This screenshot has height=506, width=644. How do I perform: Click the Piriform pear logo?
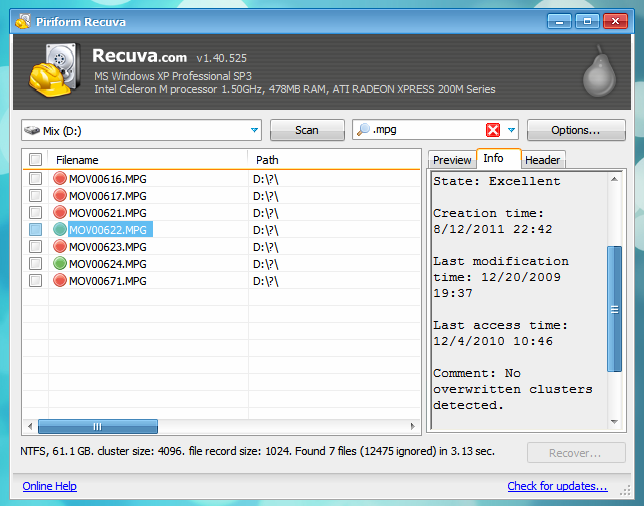coord(599,71)
